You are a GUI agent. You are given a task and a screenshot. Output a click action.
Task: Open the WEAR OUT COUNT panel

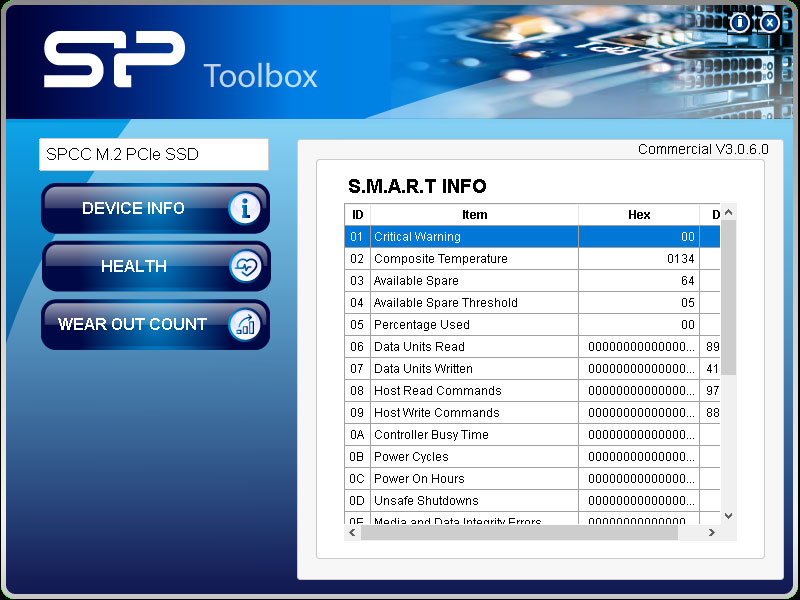coord(155,324)
